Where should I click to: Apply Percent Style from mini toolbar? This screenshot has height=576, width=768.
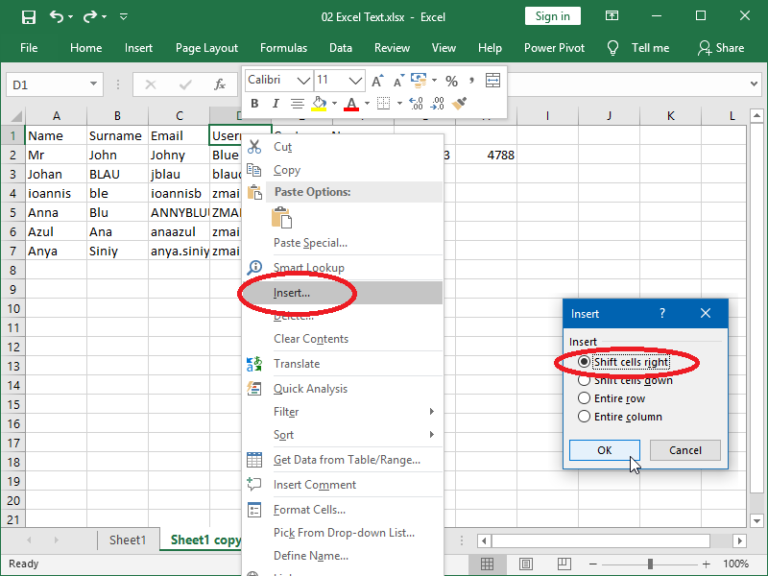(x=451, y=81)
